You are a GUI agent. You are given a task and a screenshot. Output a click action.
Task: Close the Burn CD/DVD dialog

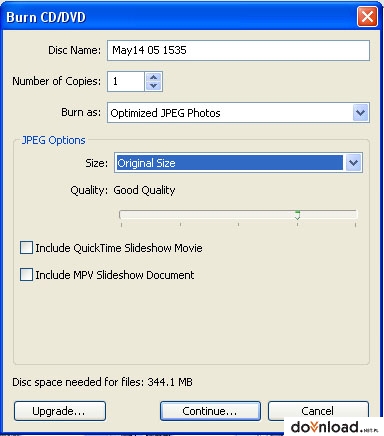click(367, 16)
